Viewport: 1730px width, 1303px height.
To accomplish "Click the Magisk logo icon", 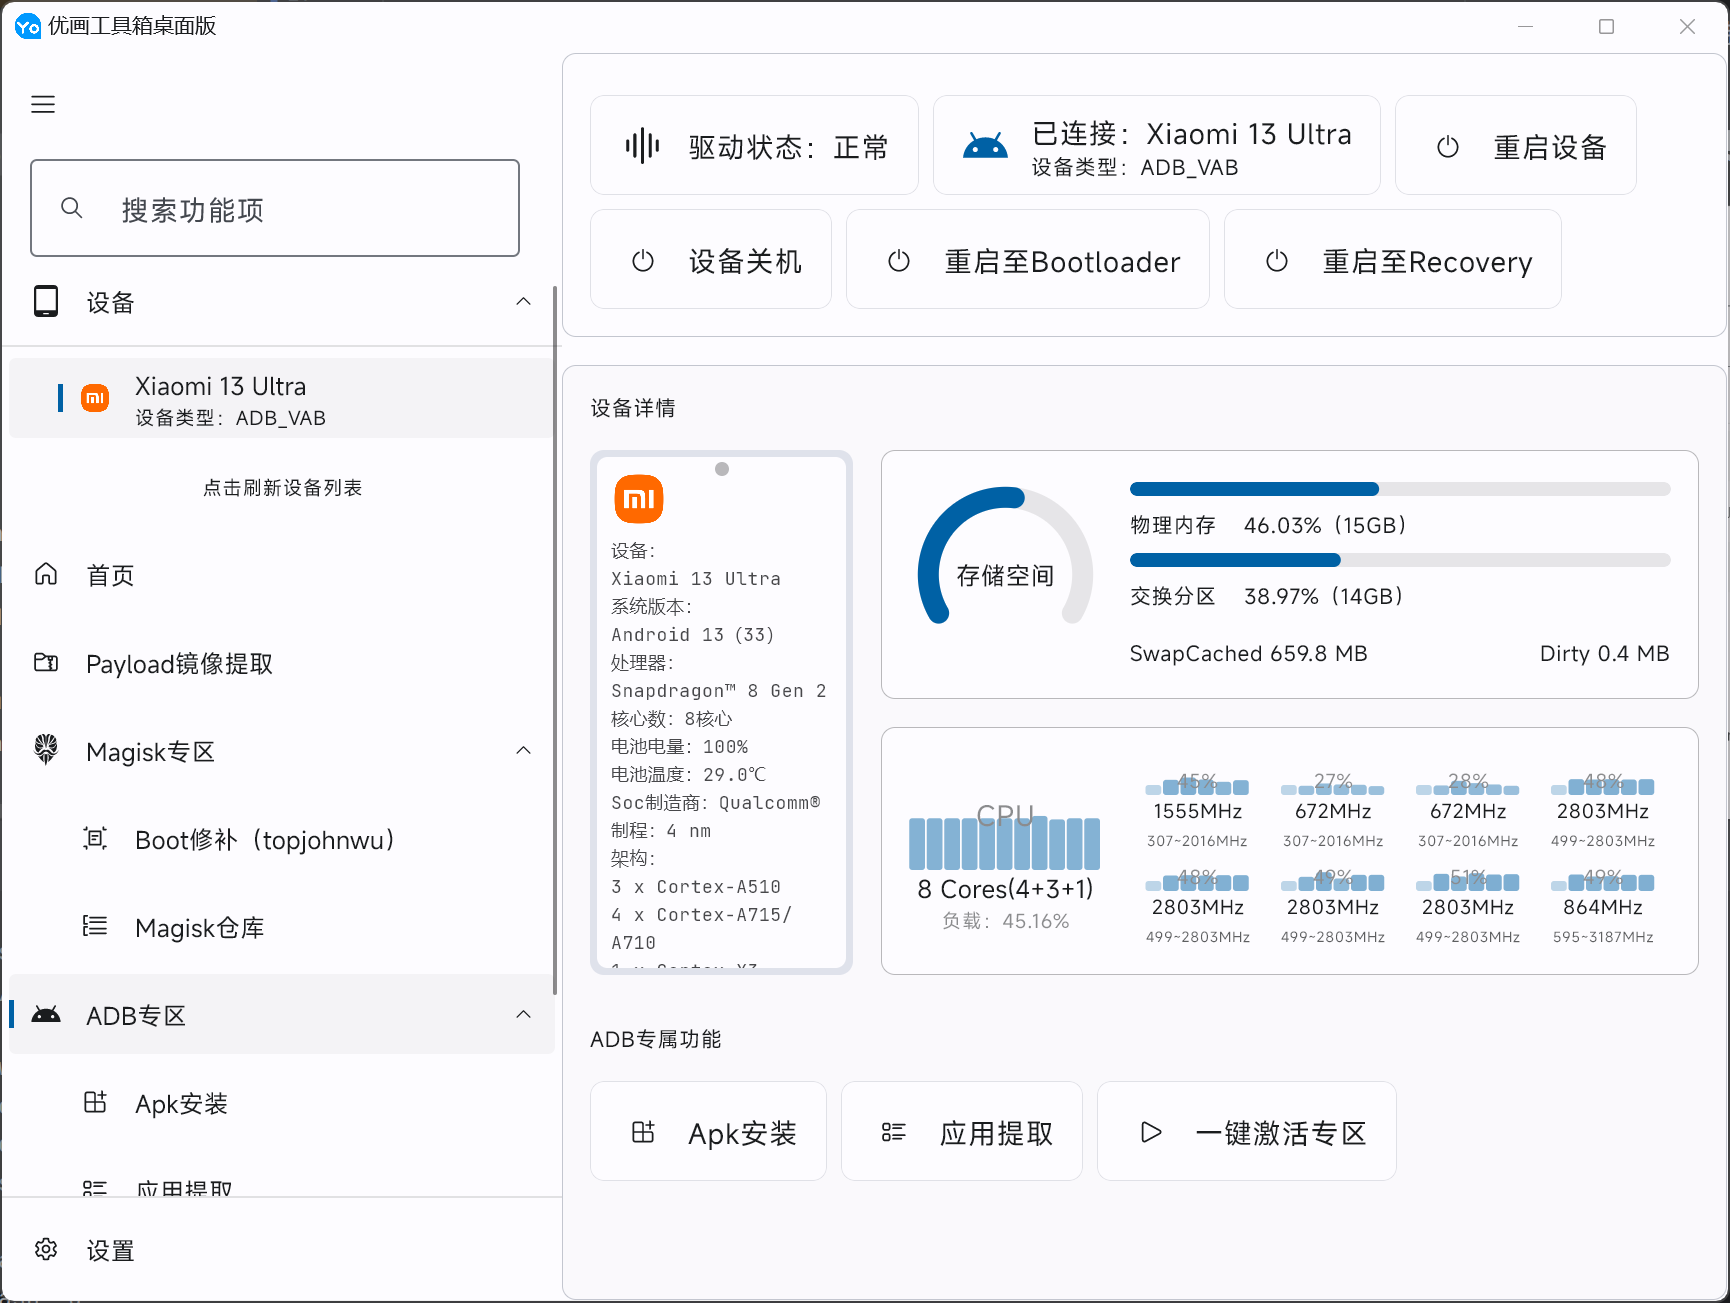I will pyautogui.click(x=46, y=749).
